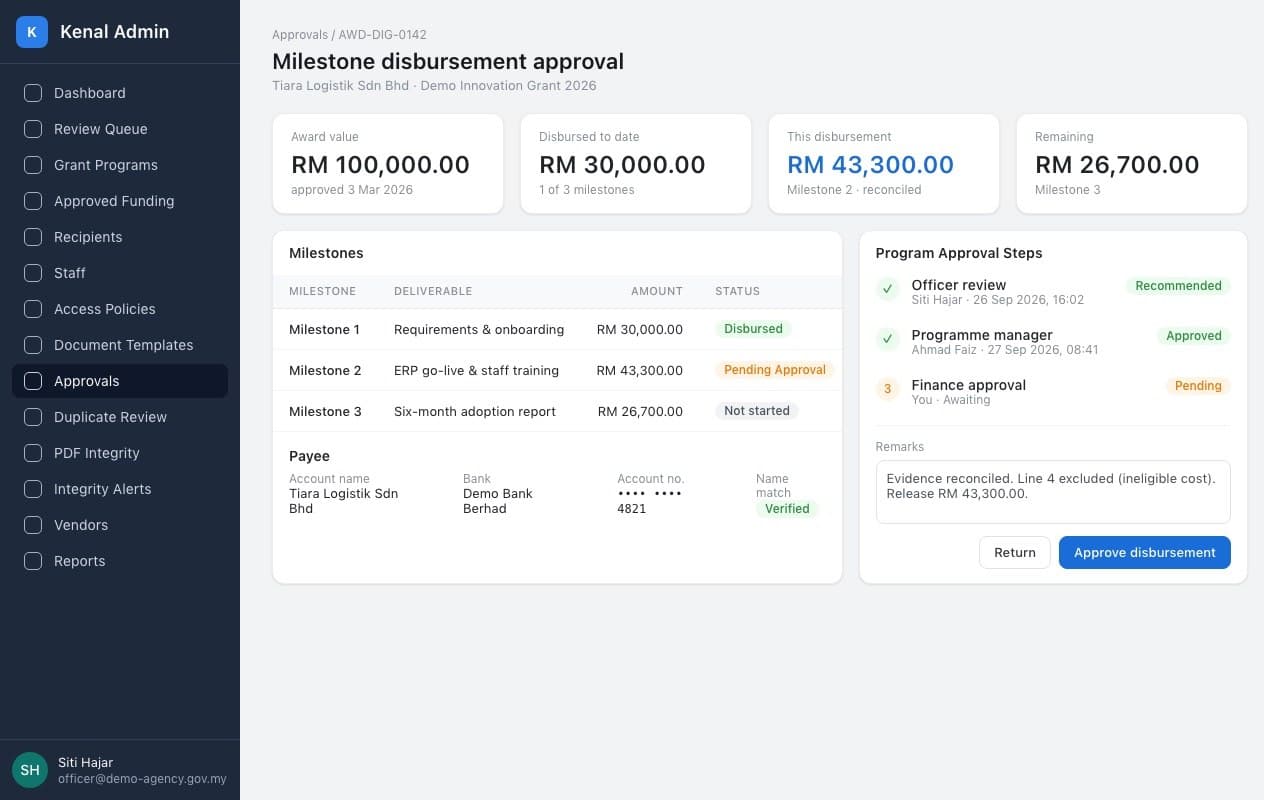Image resolution: width=1264 pixels, height=800 pixels.
Task: Select the Milestone 3 row name
Action: pos(326,411)
